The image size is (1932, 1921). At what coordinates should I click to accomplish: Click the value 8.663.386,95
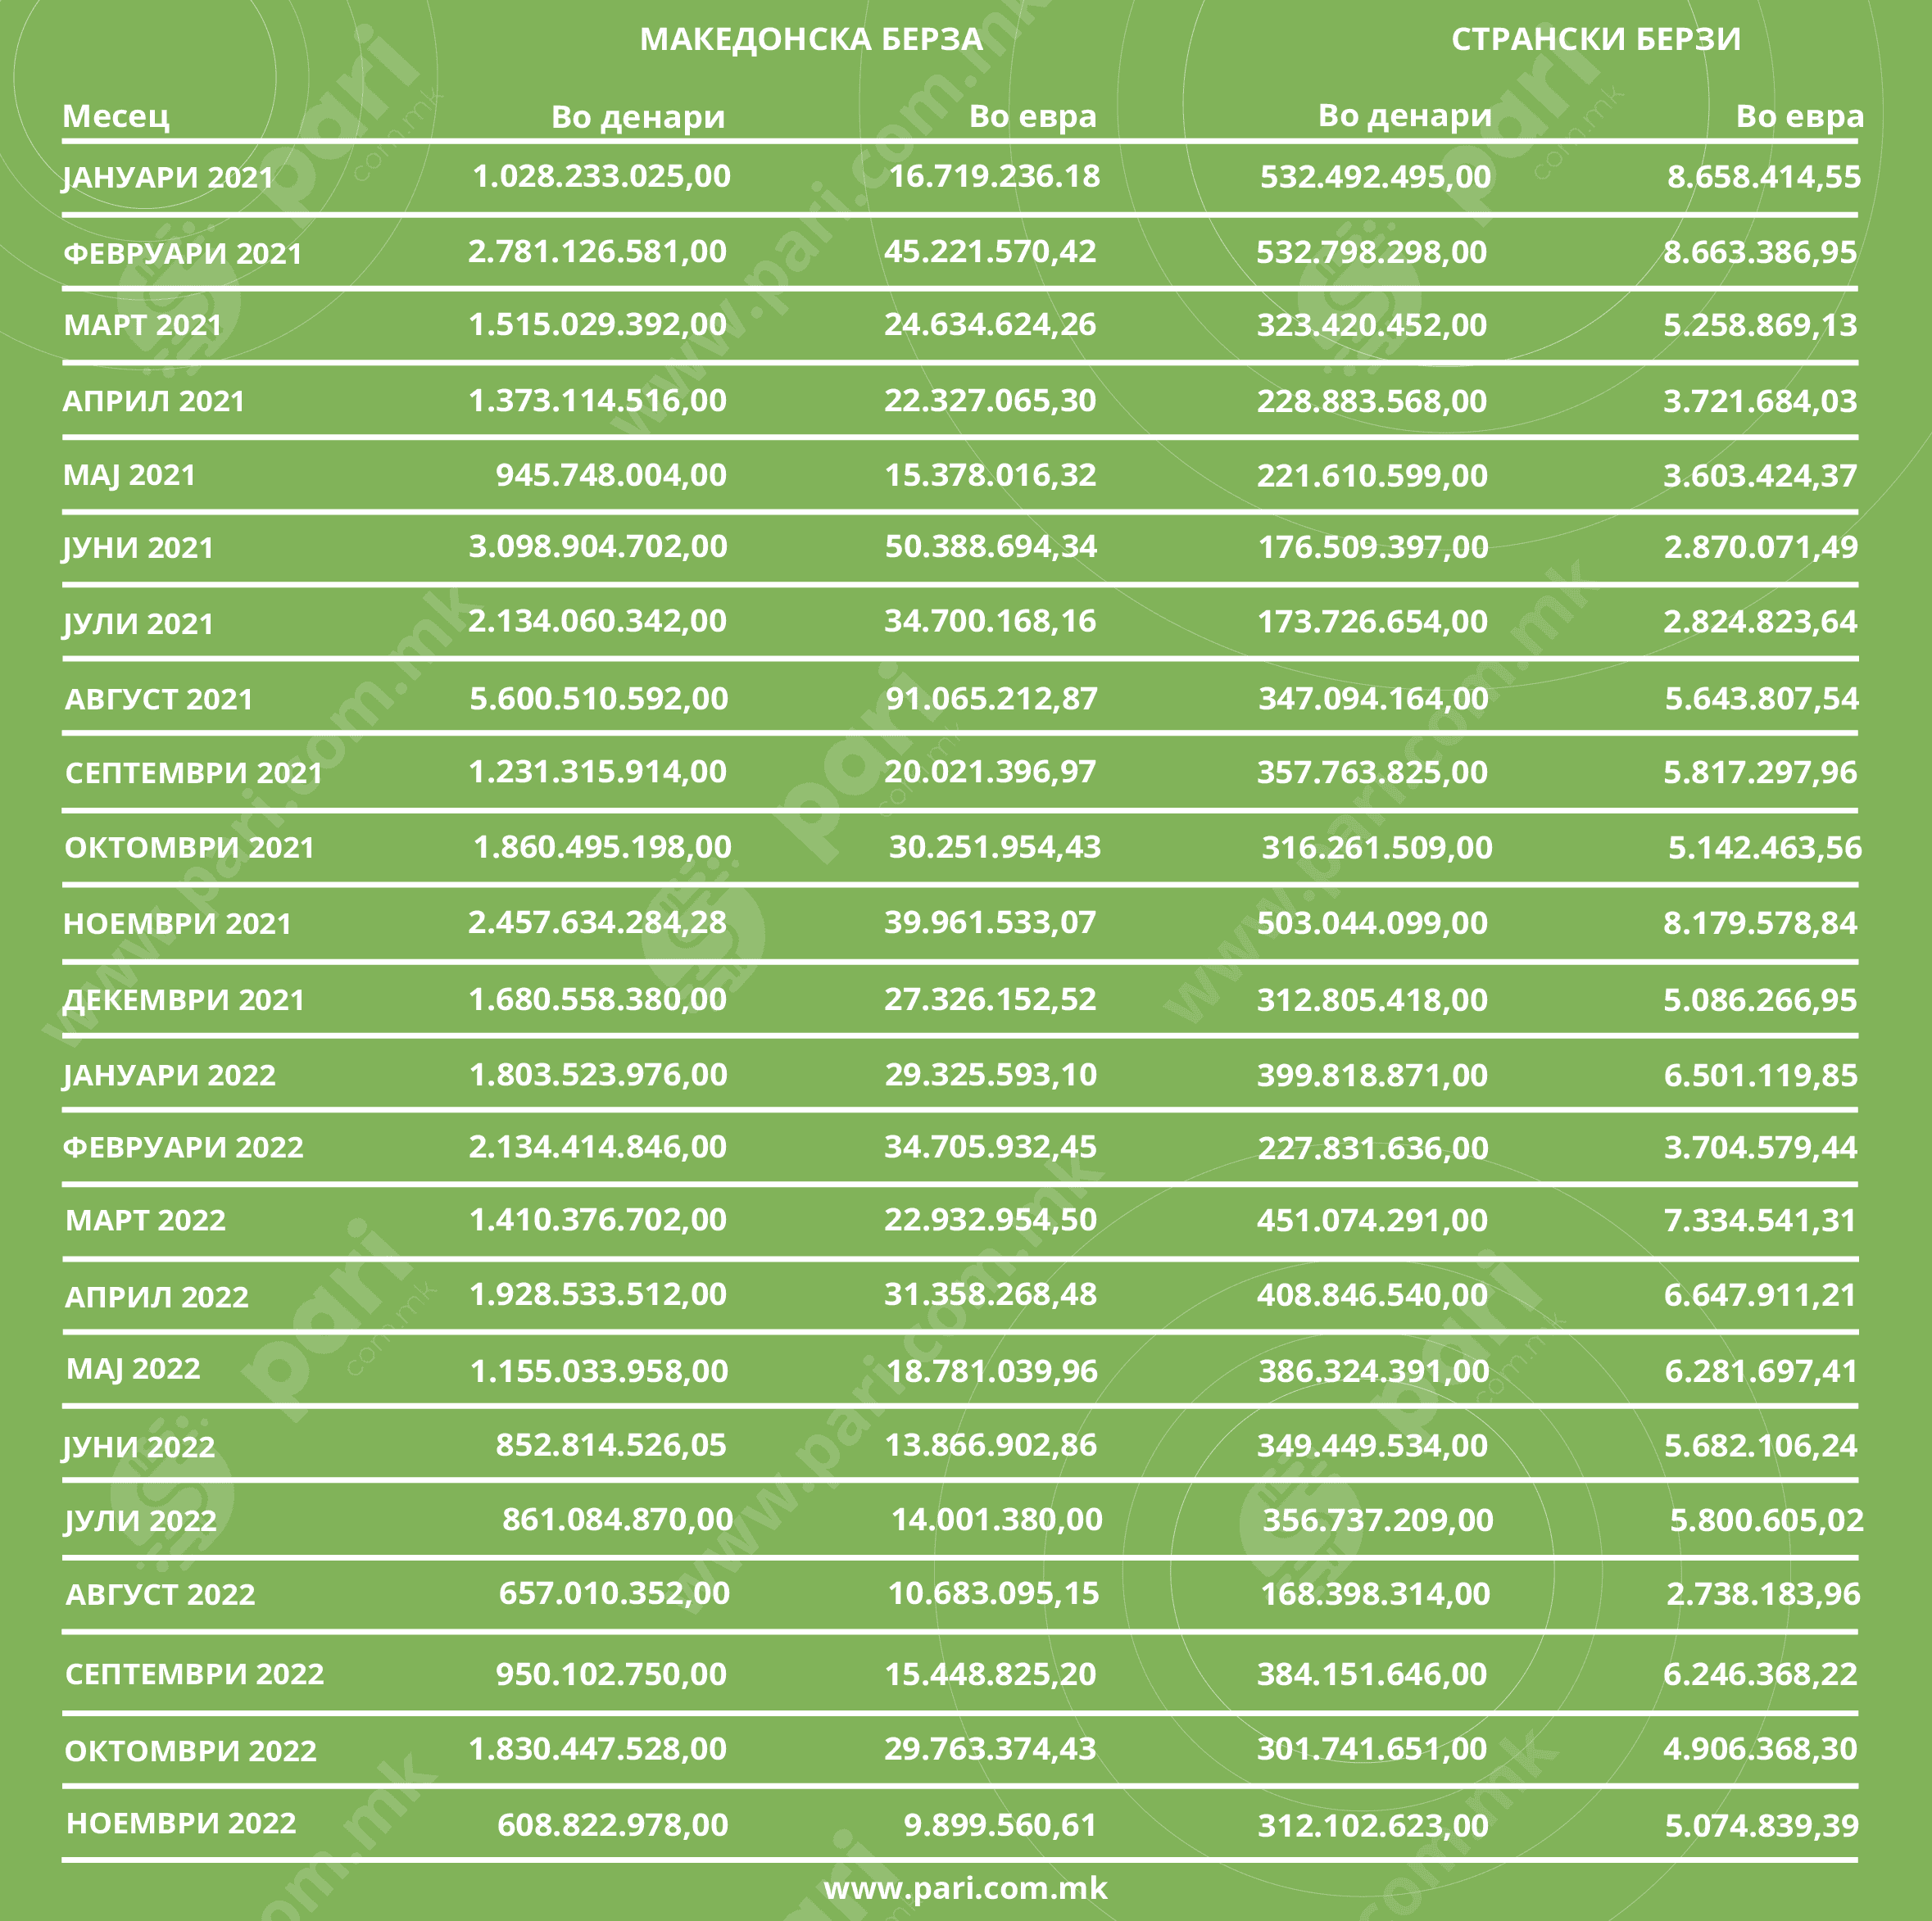pos(1760,252)
